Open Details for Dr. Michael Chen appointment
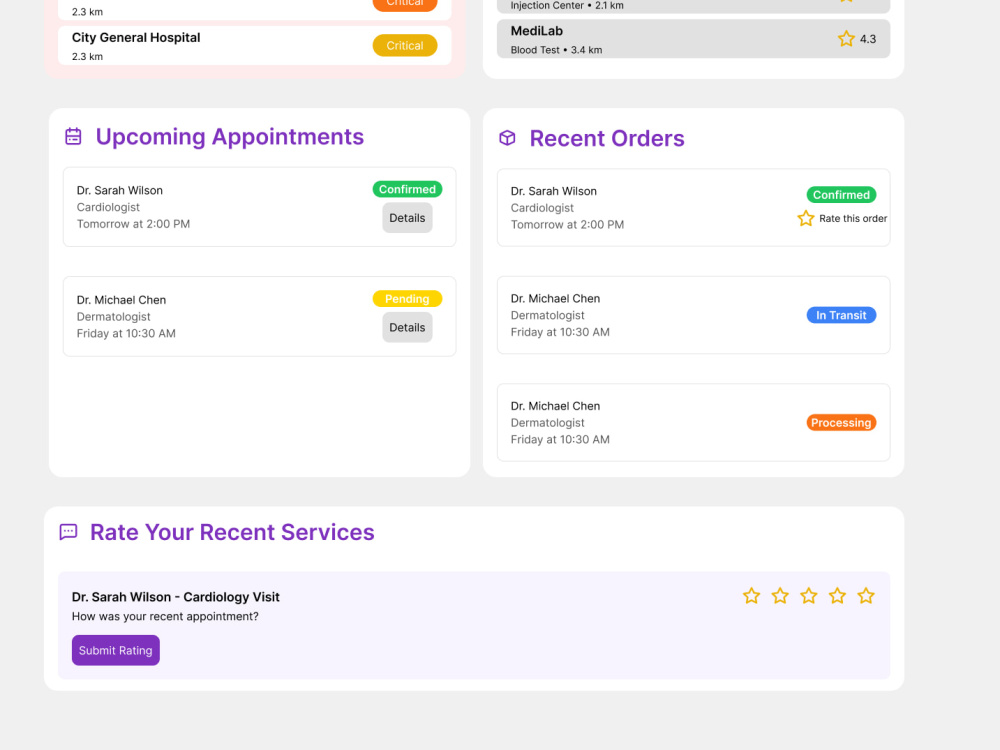 407,328
